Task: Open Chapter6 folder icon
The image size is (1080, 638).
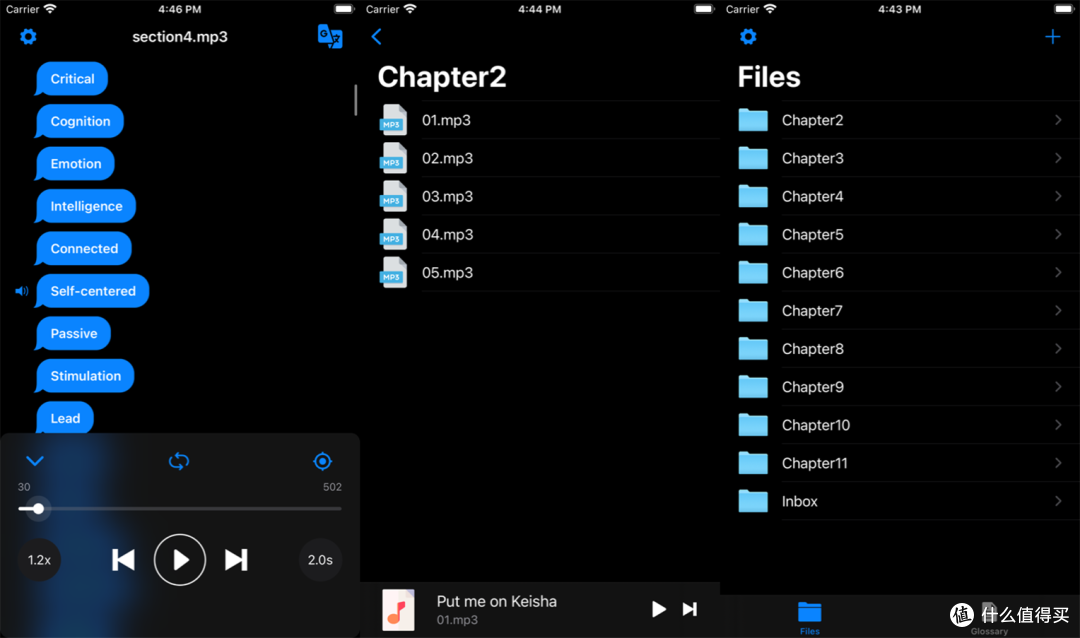Action: [753, 272]
